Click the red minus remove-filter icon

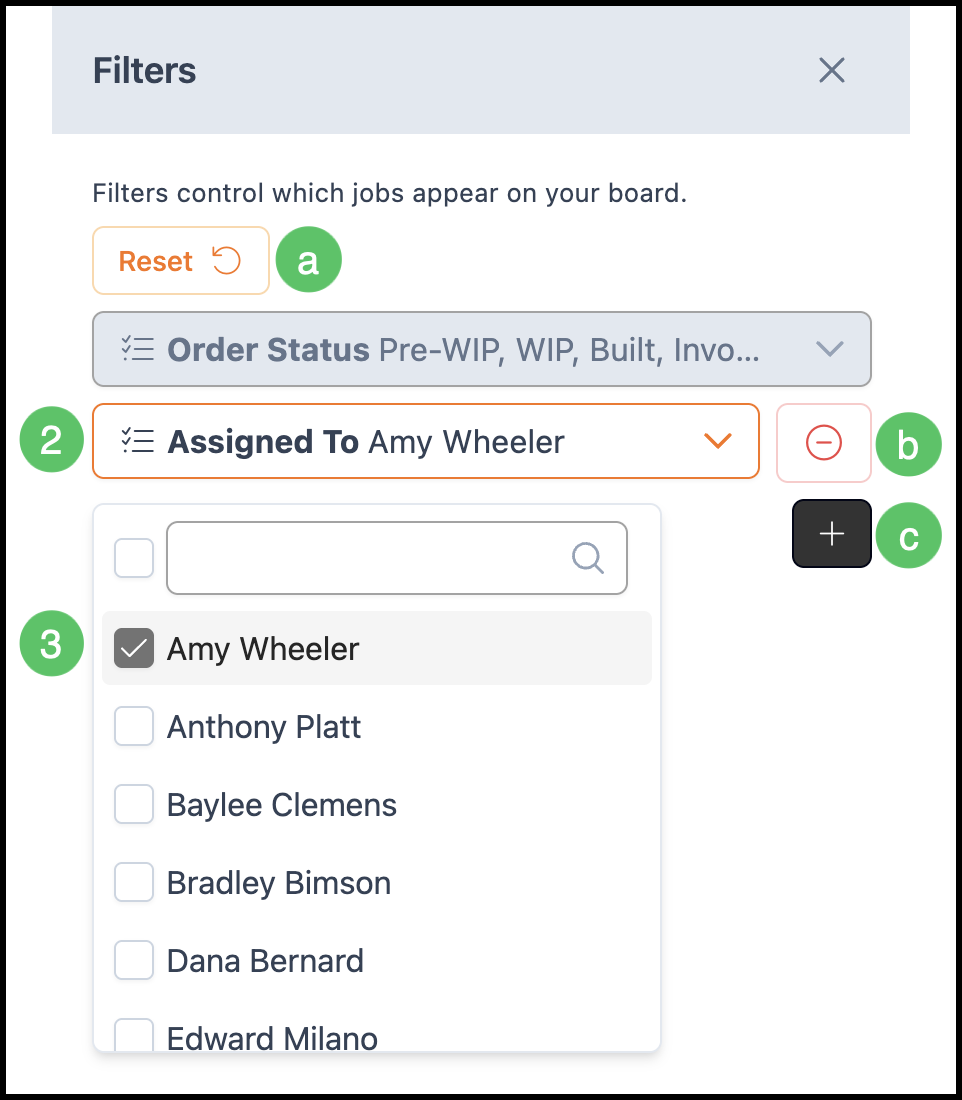[824, 443]
